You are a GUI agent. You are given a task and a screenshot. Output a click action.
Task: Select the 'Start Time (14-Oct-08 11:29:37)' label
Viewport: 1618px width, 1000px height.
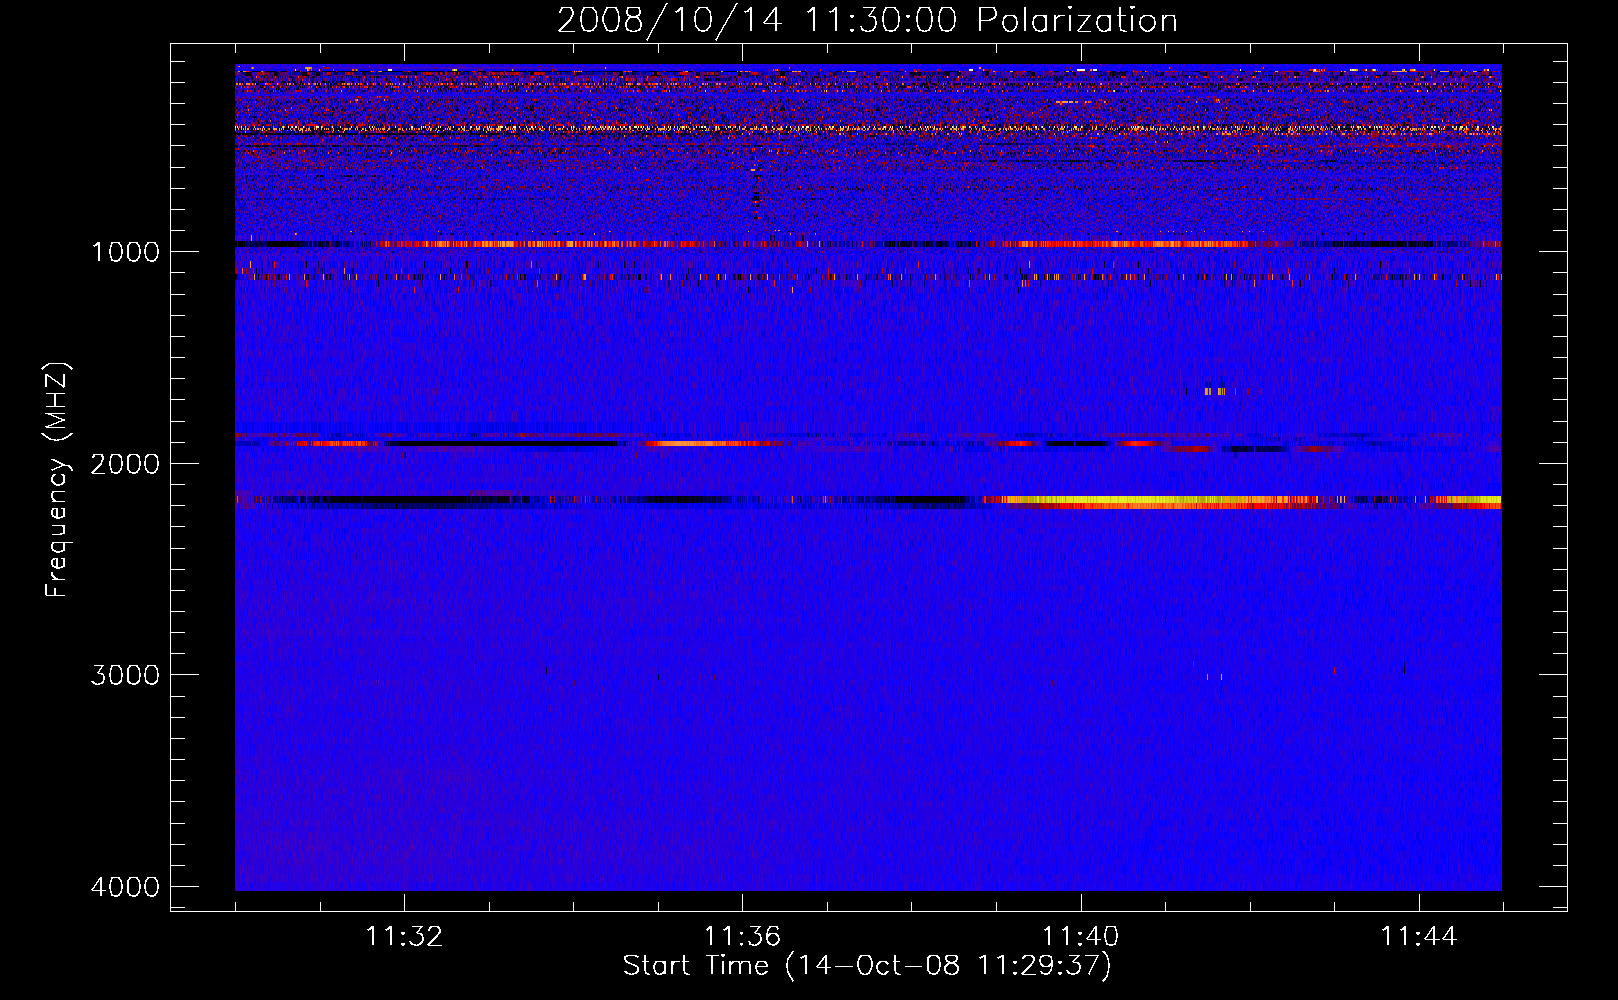[x=867, y=966]
